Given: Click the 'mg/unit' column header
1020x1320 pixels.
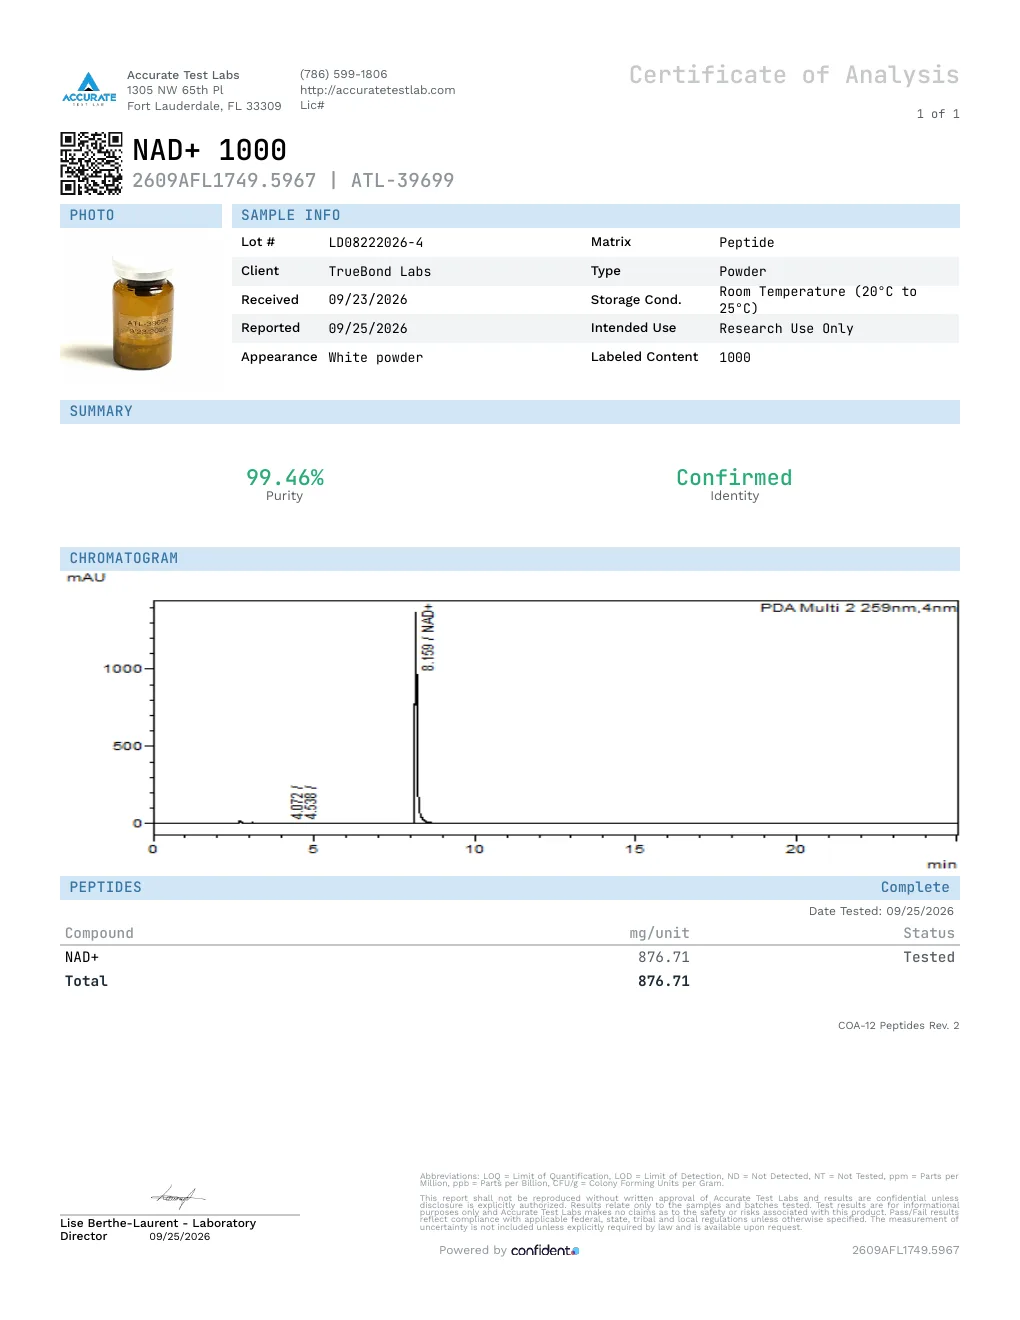Looking at the screenshot, I should (659, 933).
